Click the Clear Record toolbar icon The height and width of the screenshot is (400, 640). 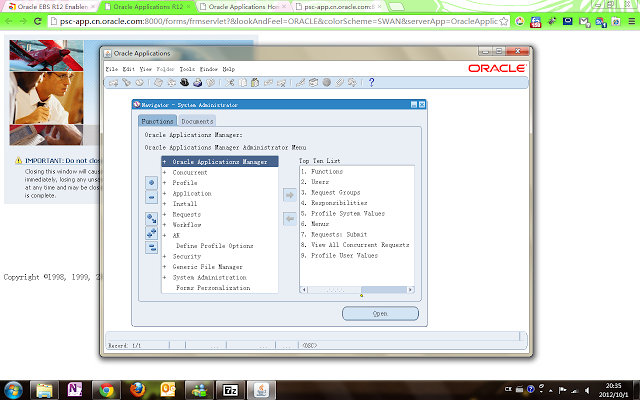[268, 82]
